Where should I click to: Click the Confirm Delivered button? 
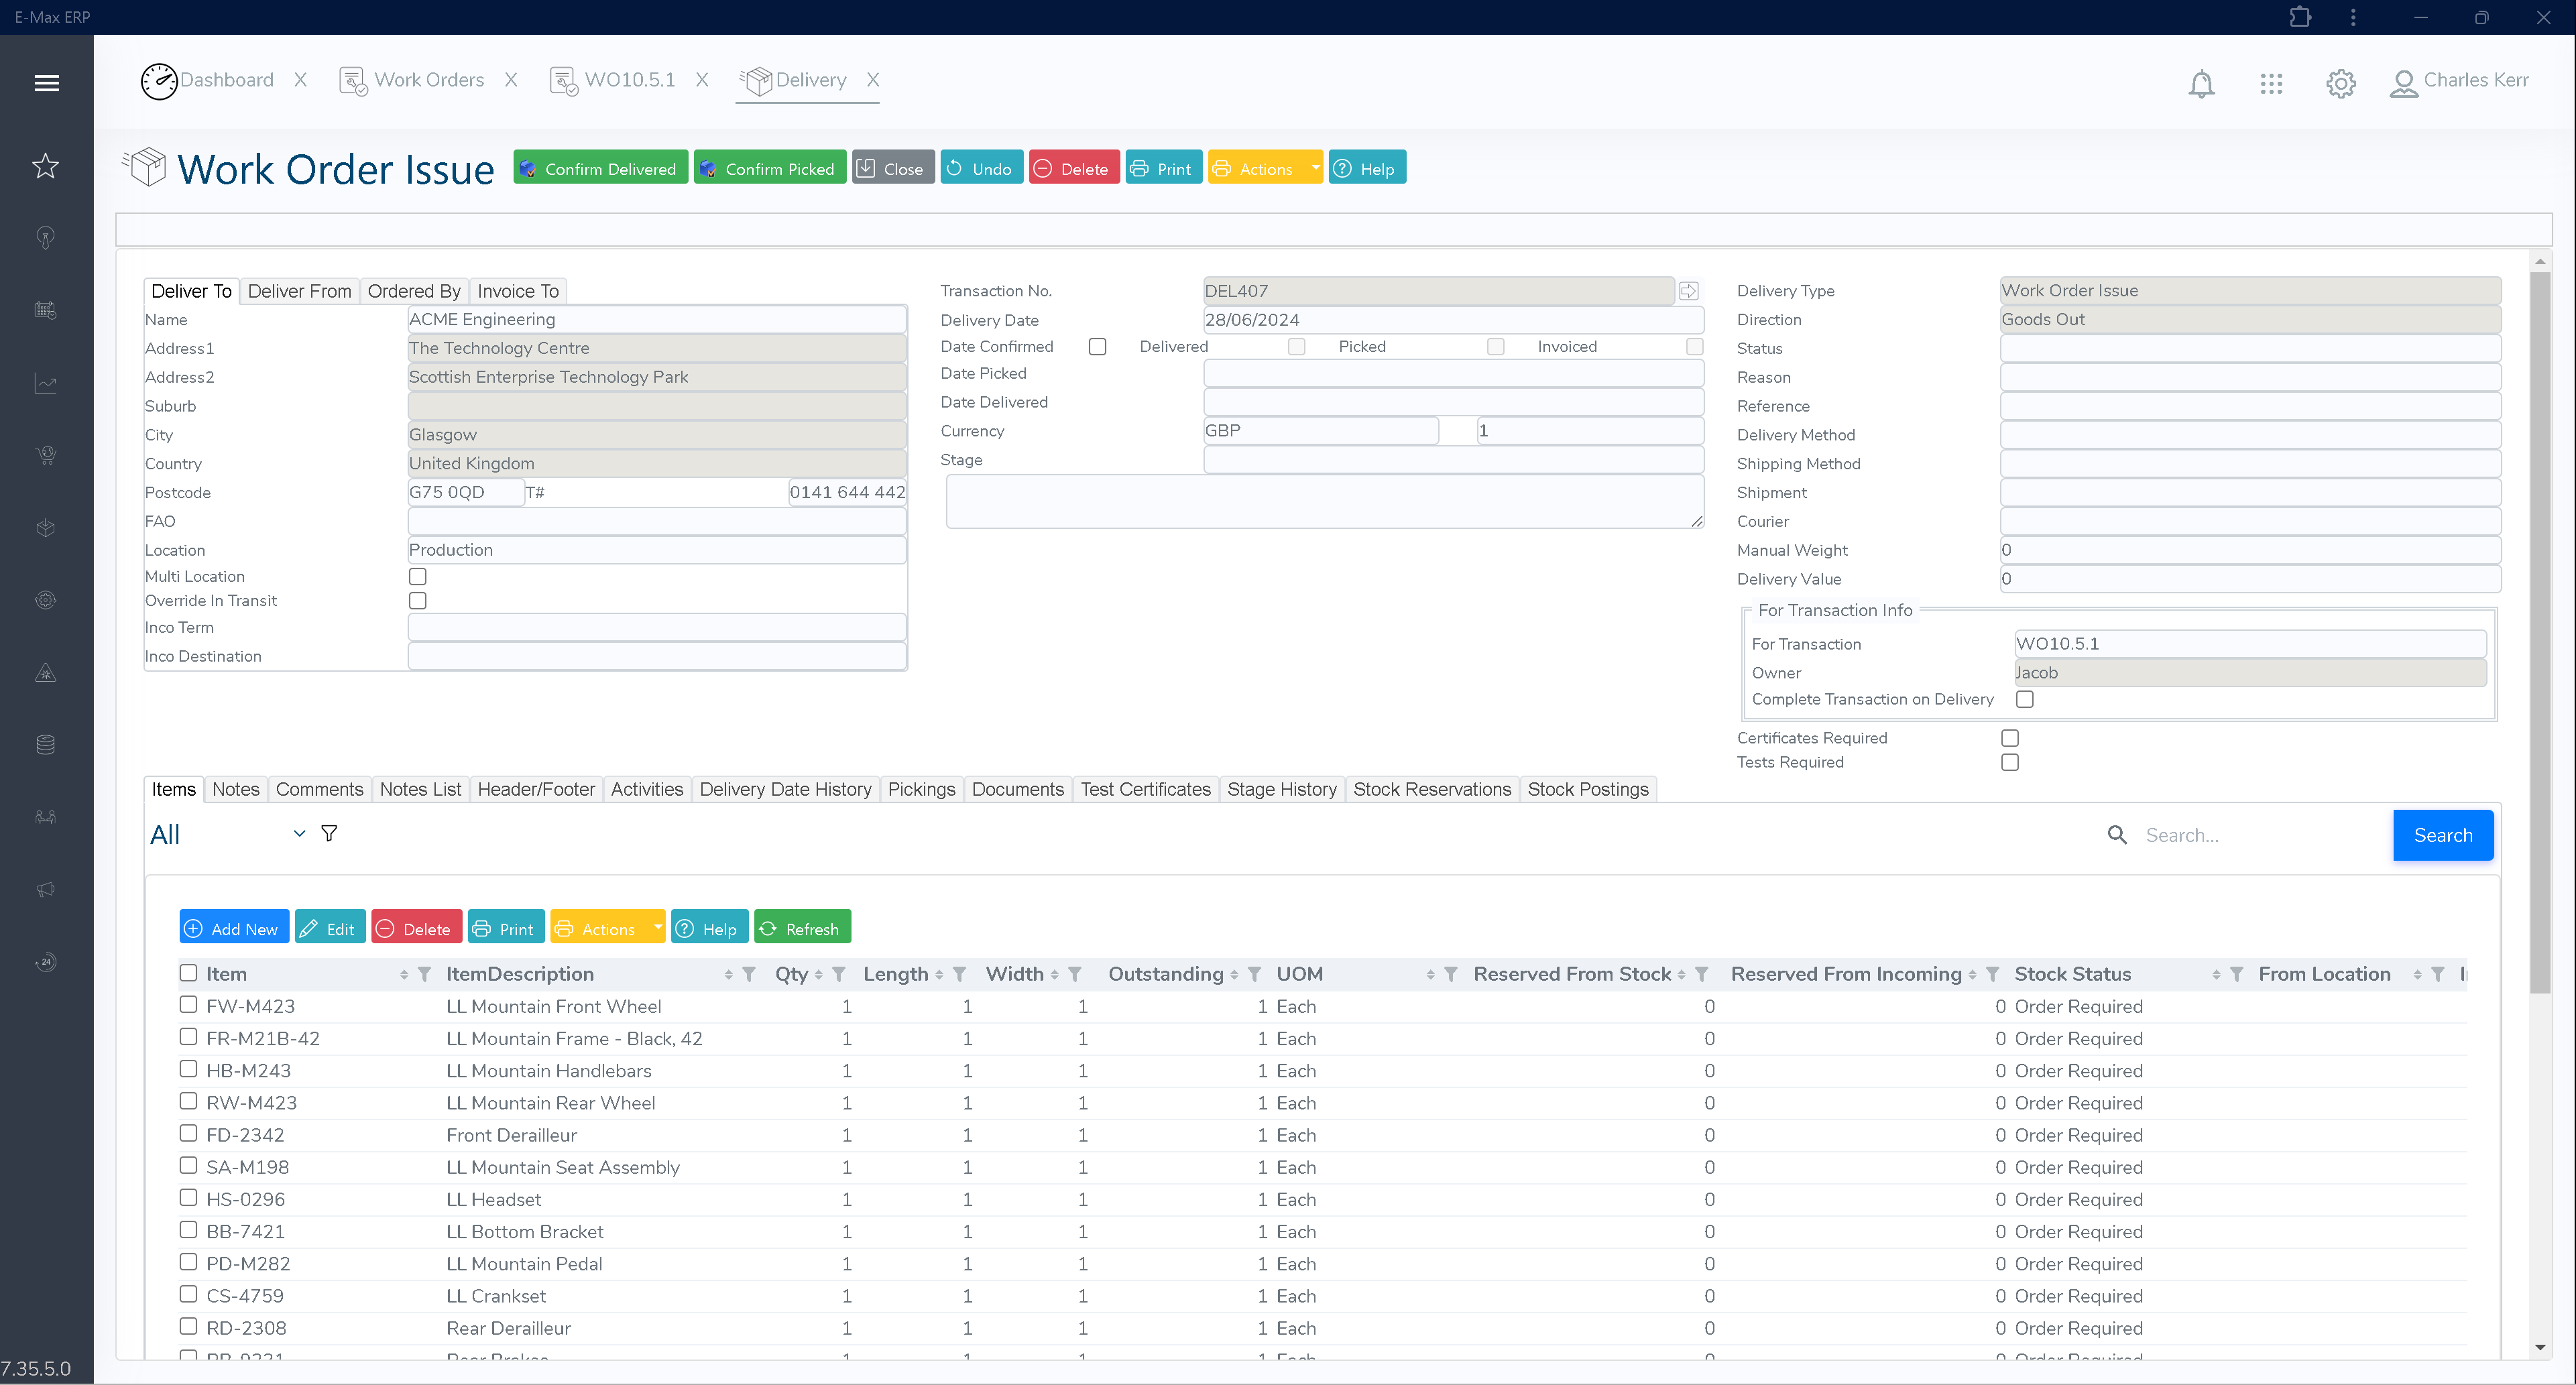(600, 167)
